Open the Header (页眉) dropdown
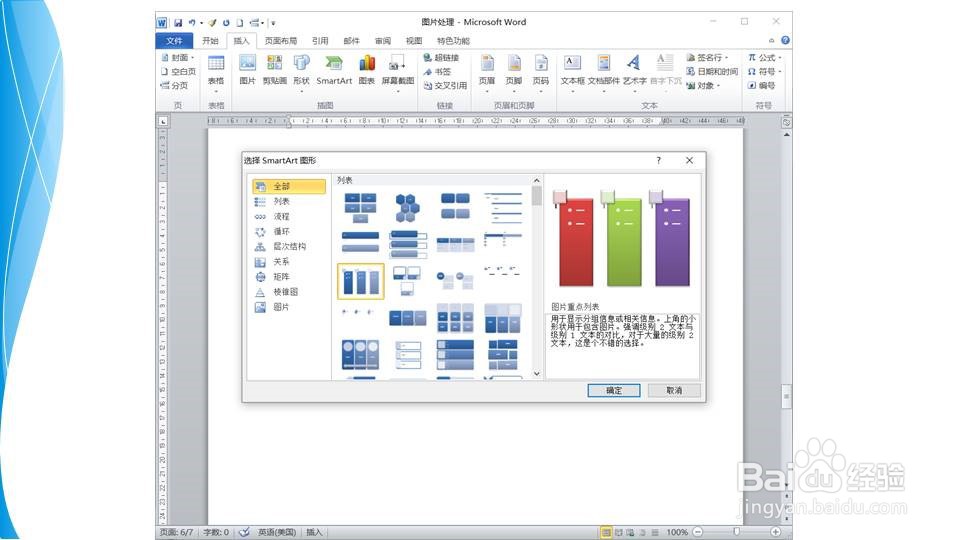This screenshot has width=960, height=540. [x=487, y=72]
